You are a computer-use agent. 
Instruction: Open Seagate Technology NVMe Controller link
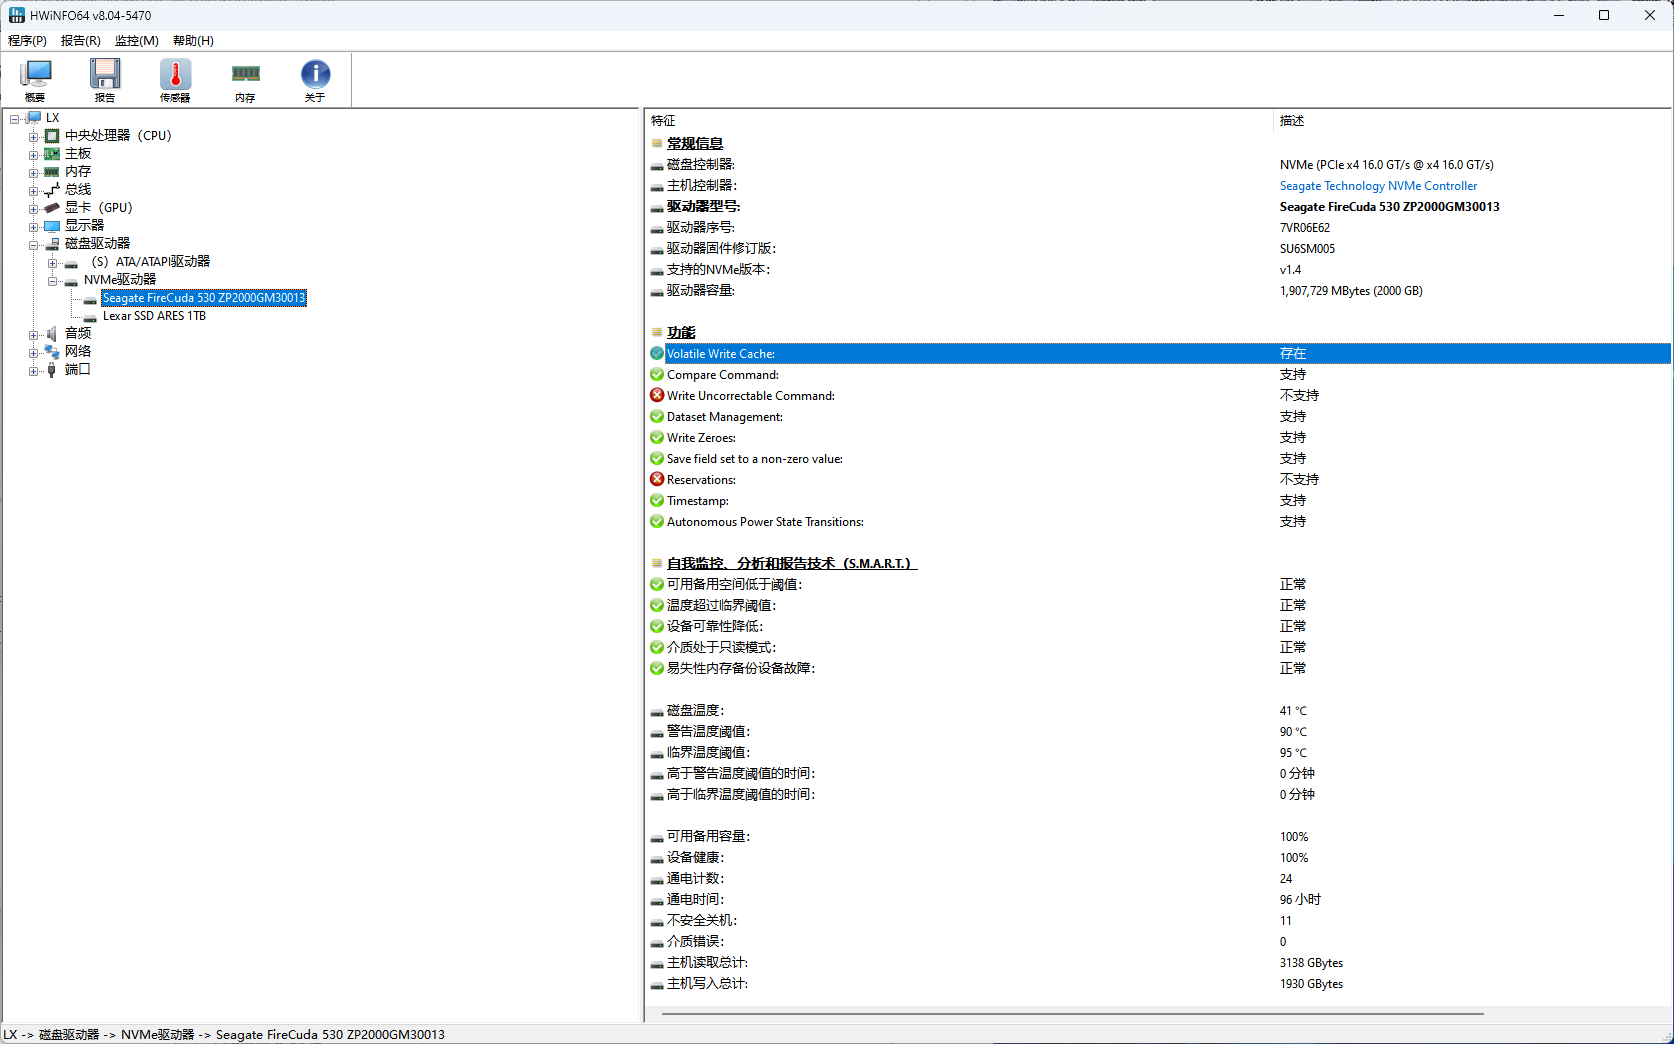click(x=1378, y=186)
